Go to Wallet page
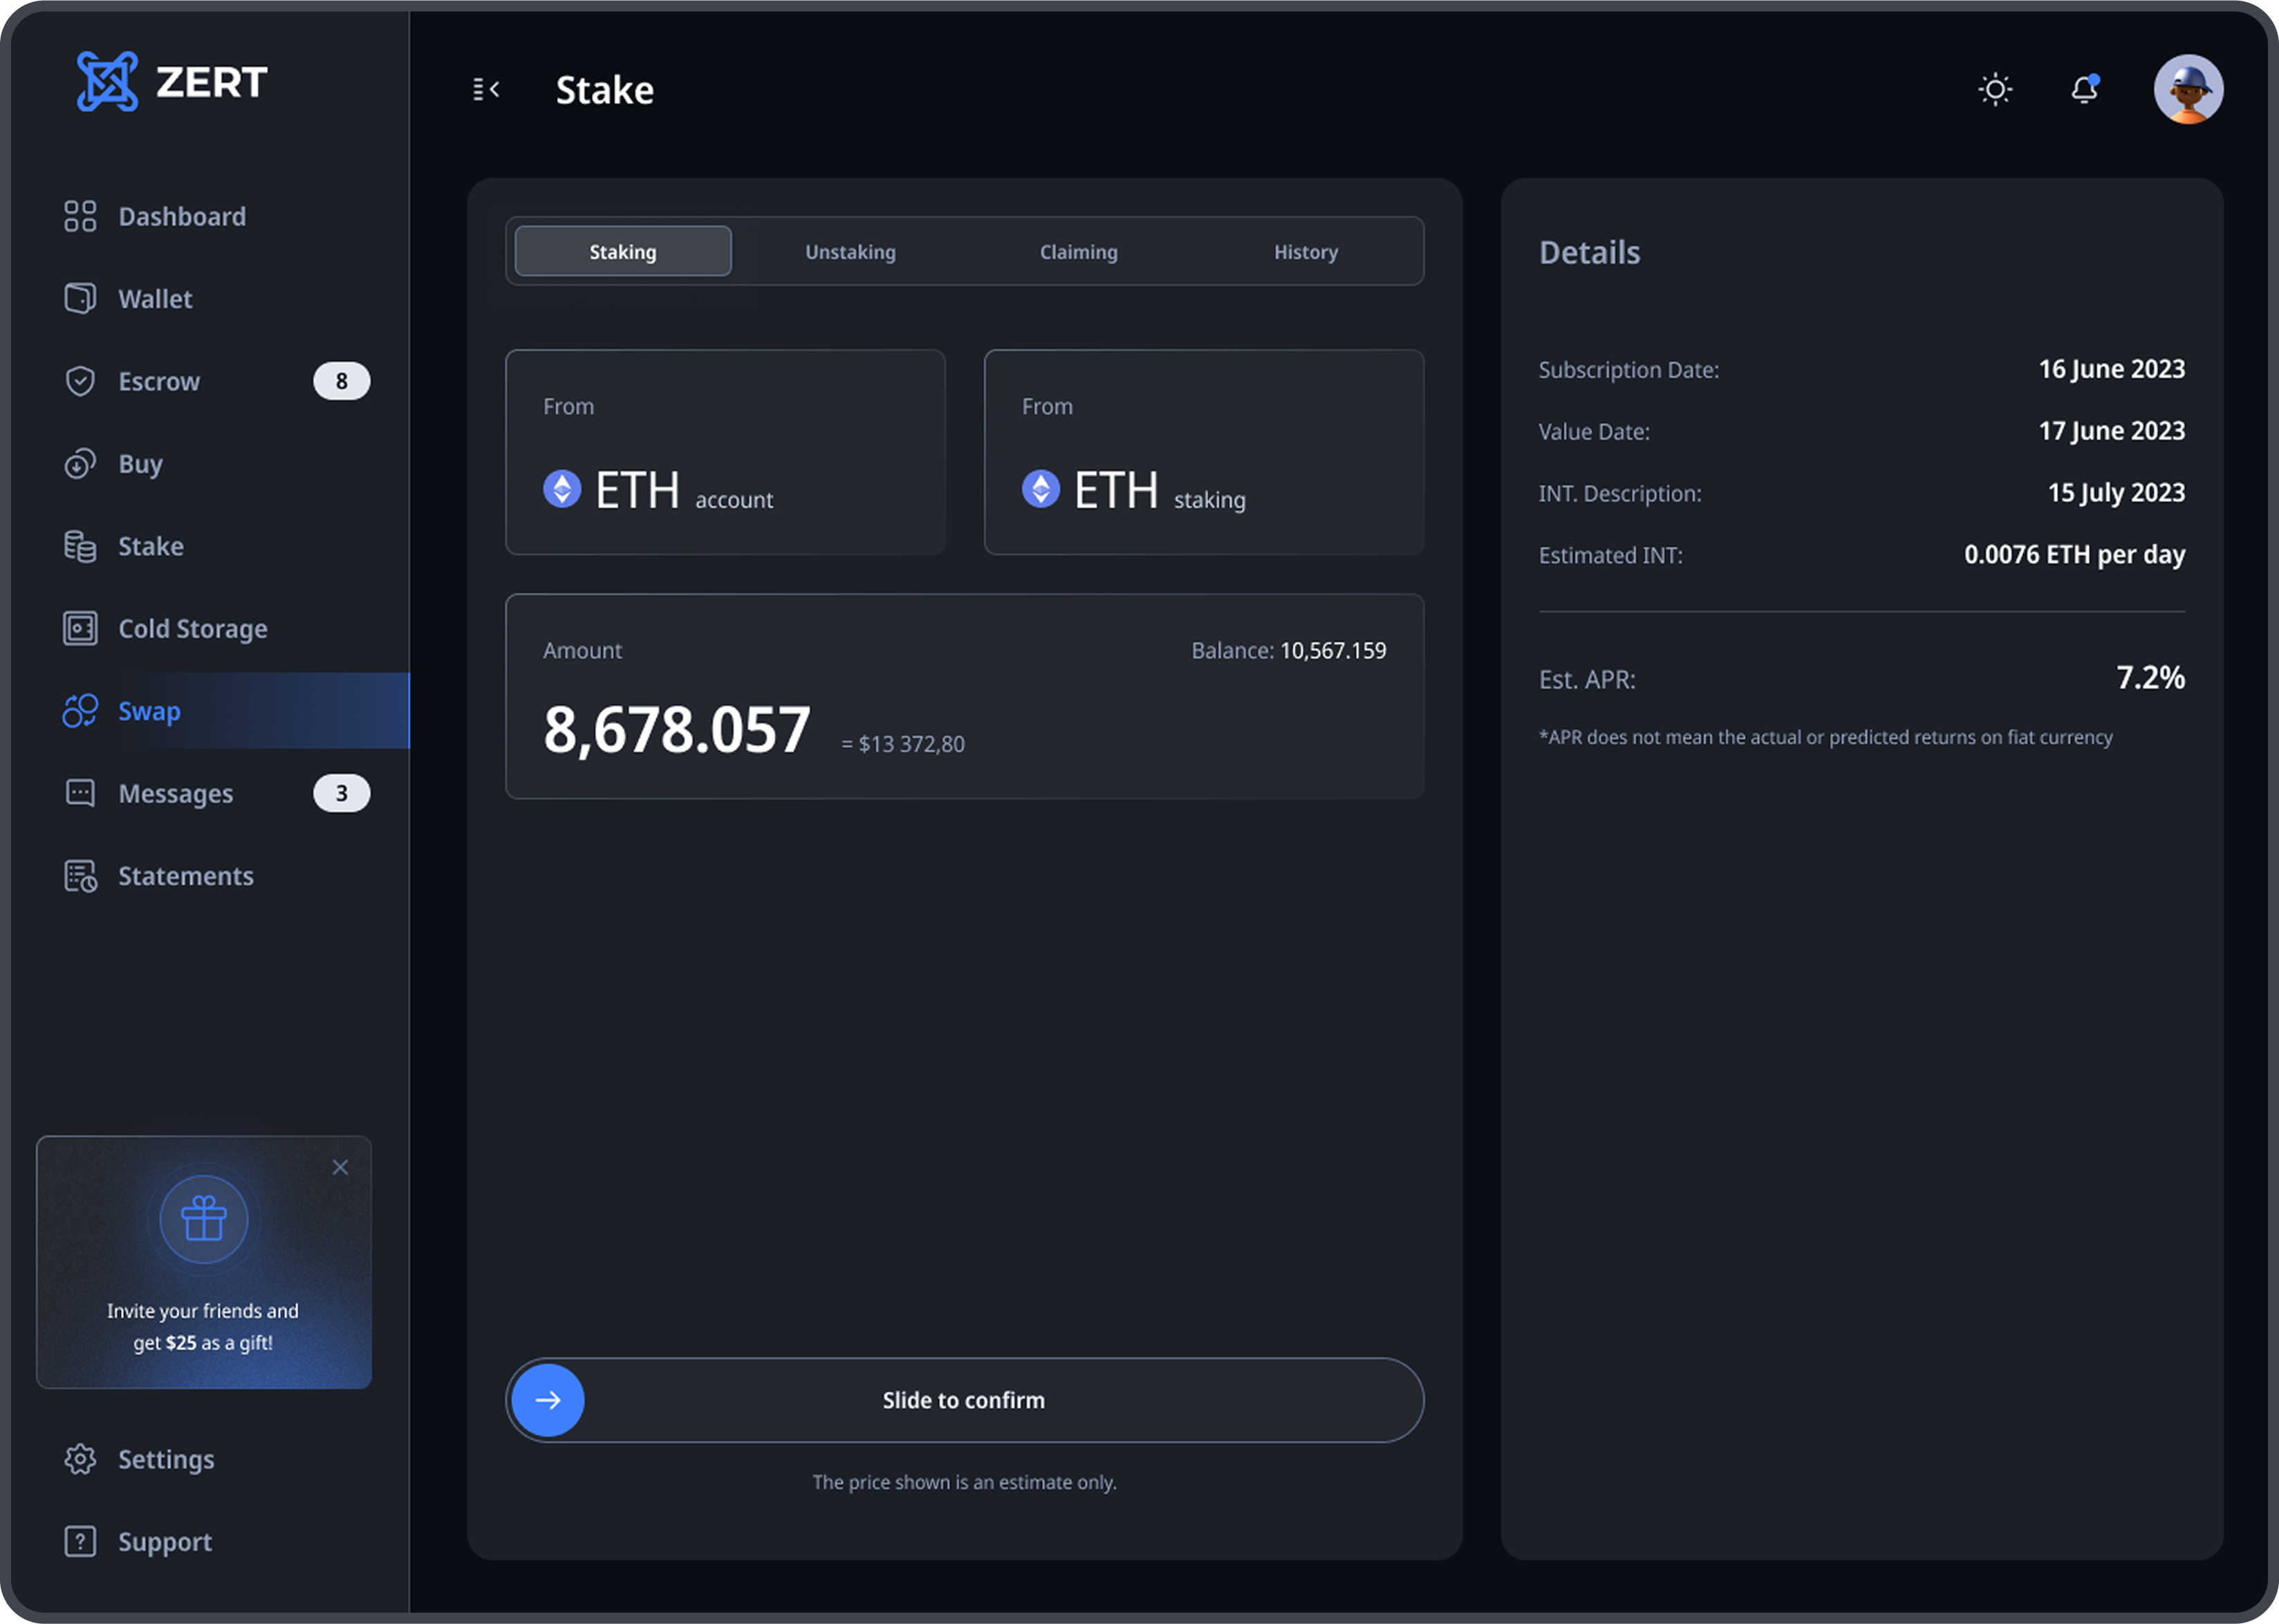2279x1624 pixels. [x=155, y=299]
